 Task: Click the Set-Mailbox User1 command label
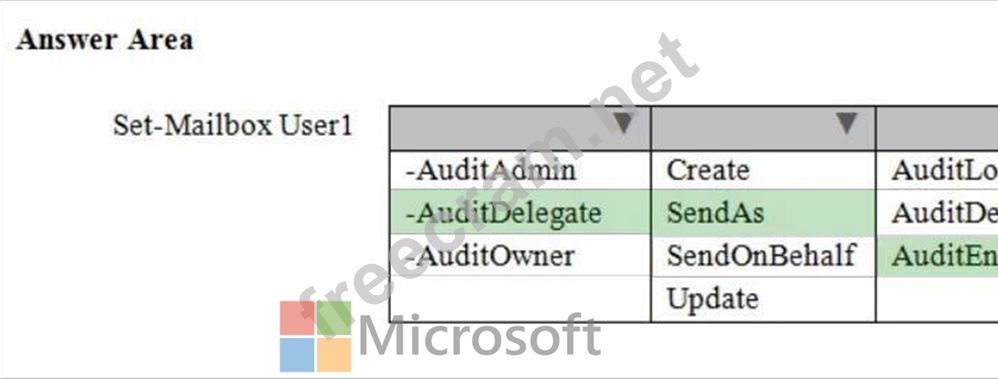(x=232, y=125)
